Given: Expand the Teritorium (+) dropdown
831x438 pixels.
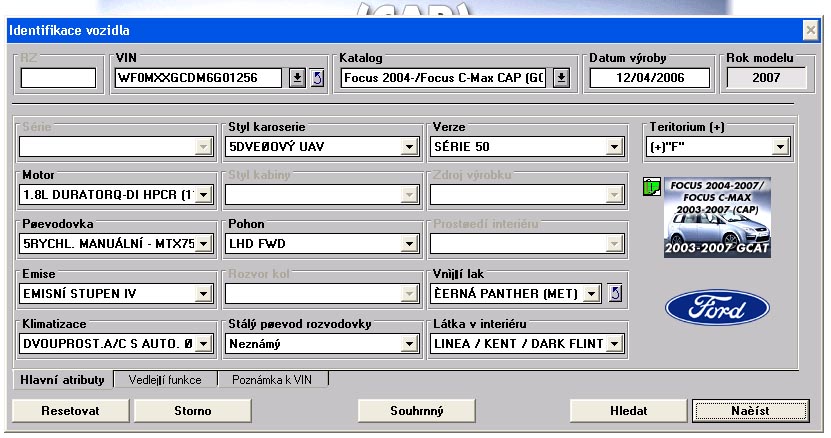Looking at the screenshot, I should click(780, 148).
